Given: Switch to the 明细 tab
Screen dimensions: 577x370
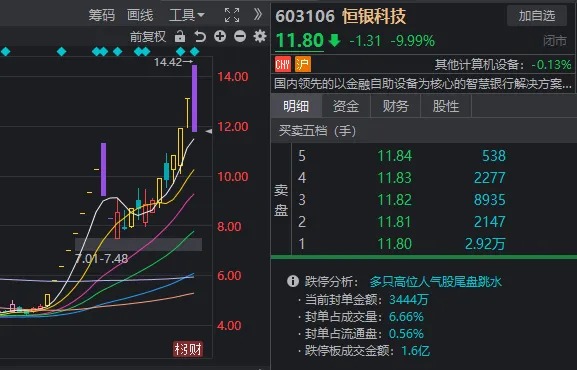Looking at the screenshot, I should point(296,106).
